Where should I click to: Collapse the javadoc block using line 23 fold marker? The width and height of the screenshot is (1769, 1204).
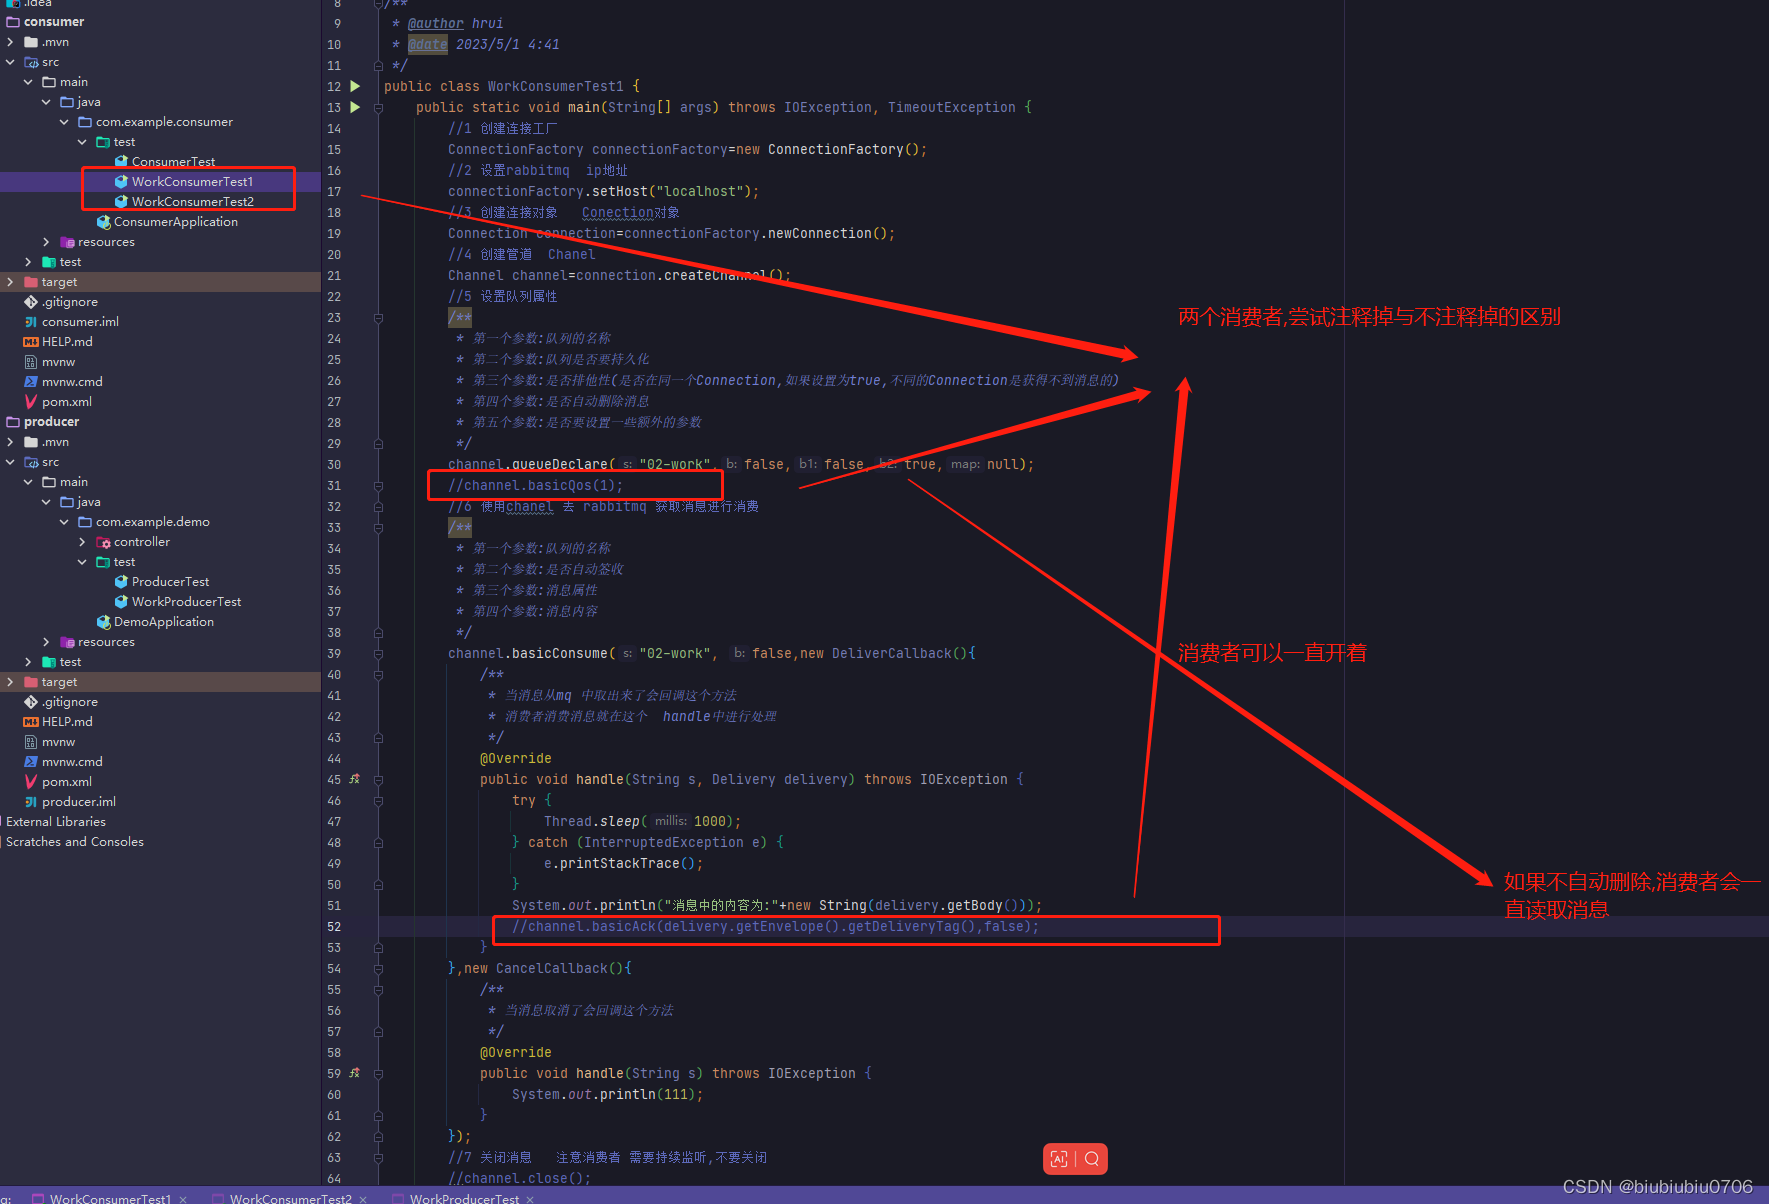pyautogui.click(x=378, y=317)
